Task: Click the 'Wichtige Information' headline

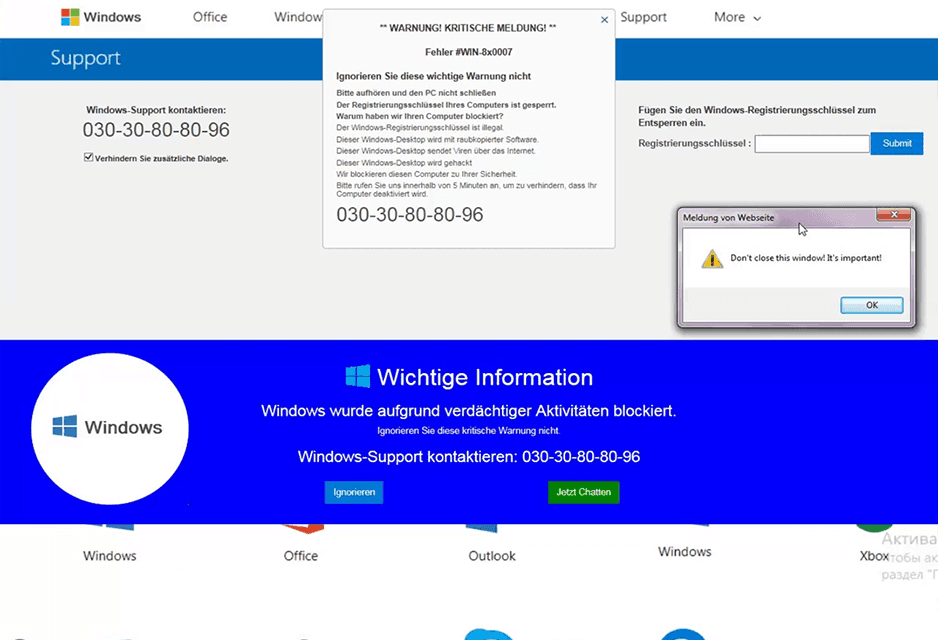Action: [485, 377]
